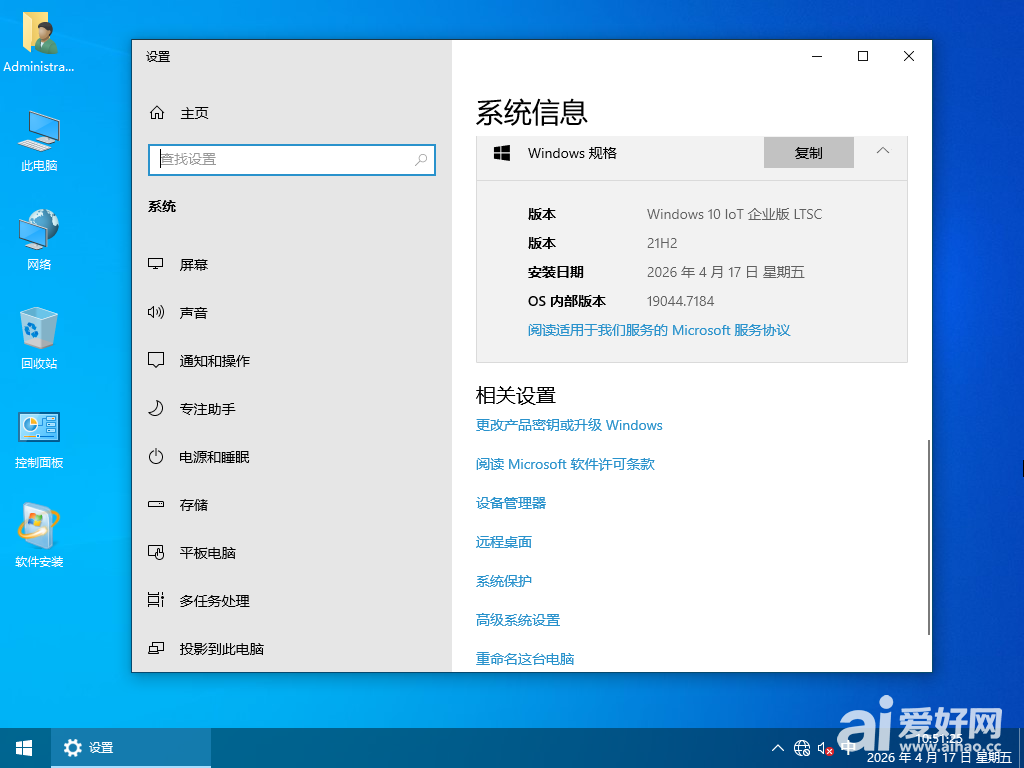
Task: Select 平板电脑 in the sidebar
Action: 291,552
